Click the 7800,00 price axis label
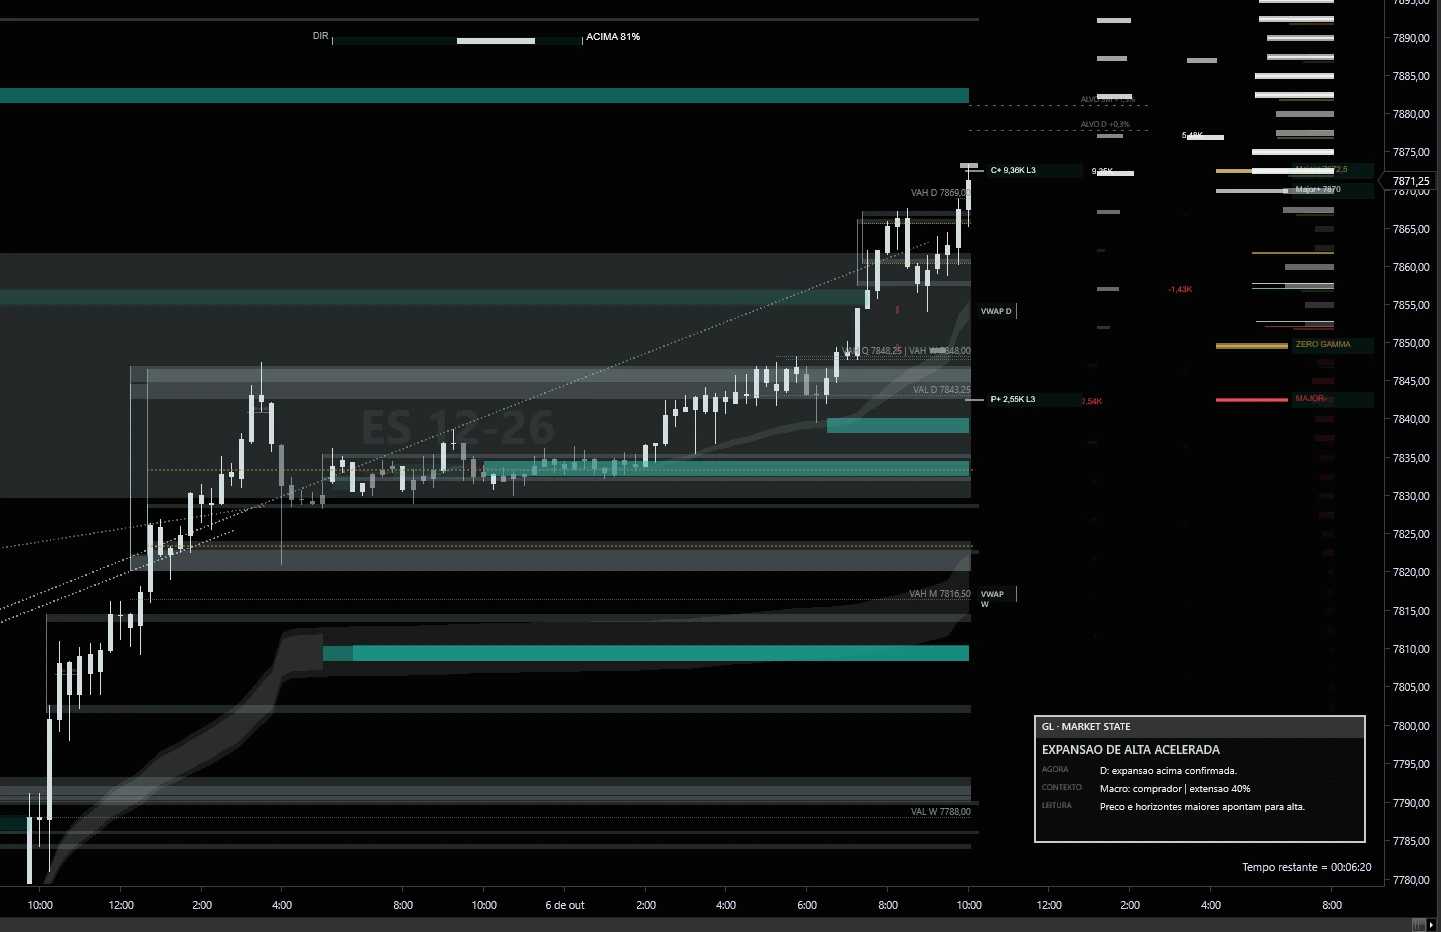Screen dimensions: 1441x932 click(1411, 726)
